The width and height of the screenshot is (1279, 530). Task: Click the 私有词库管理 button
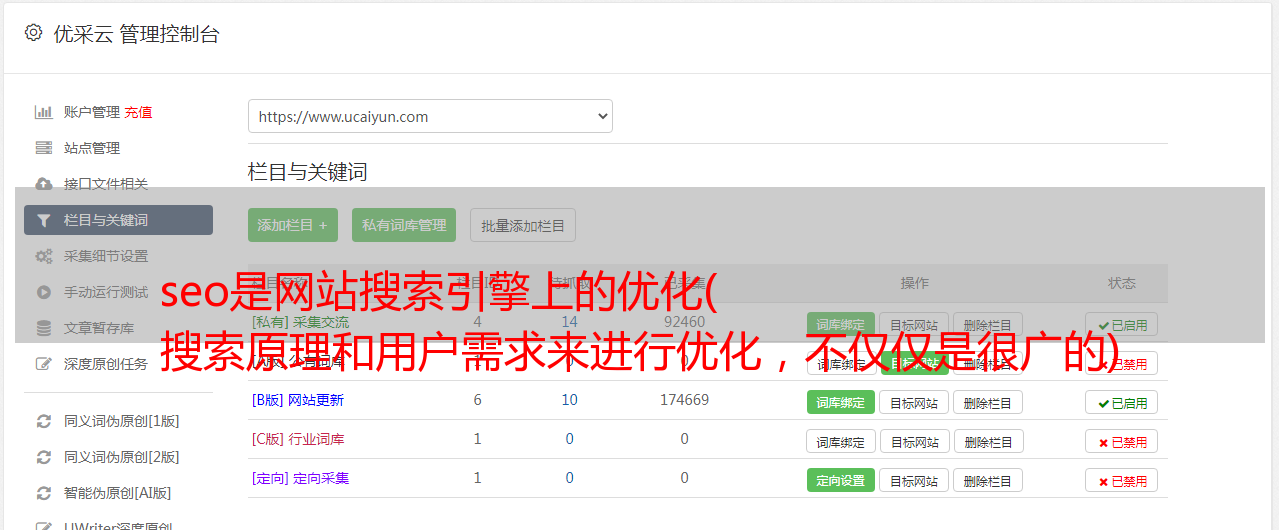(x=404, y=225)
